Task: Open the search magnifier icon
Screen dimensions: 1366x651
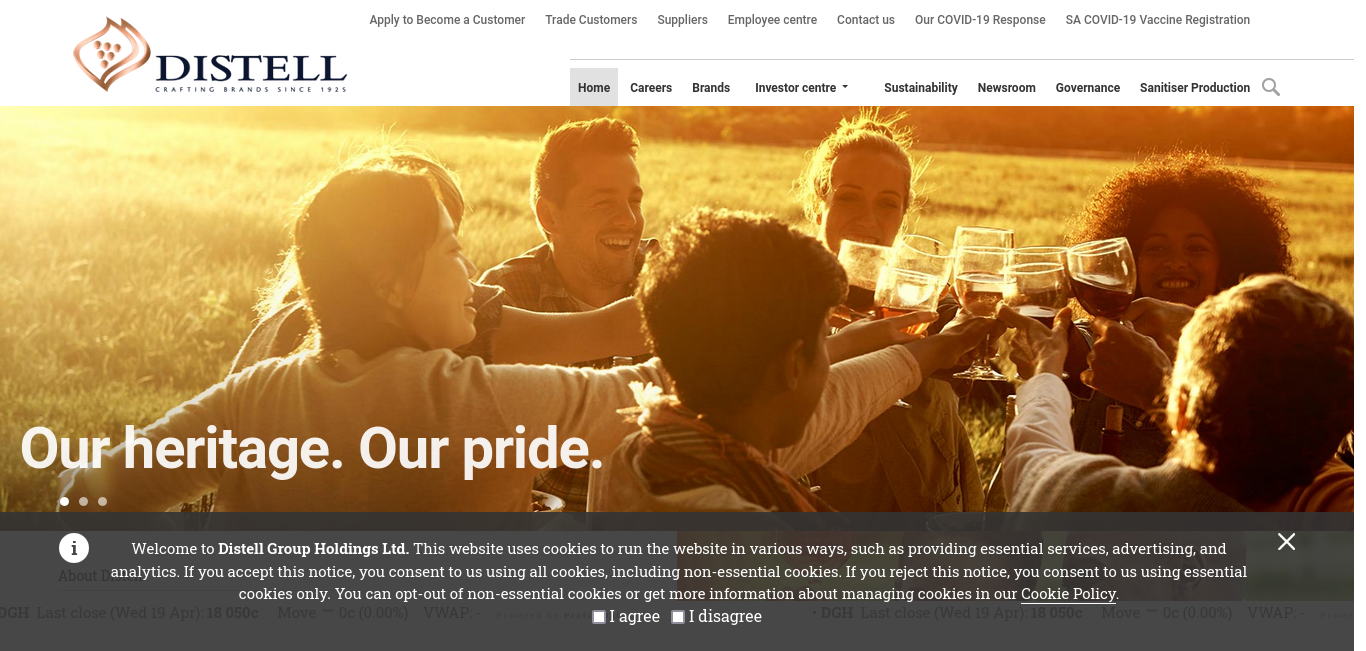Action: pos(1270,87)
